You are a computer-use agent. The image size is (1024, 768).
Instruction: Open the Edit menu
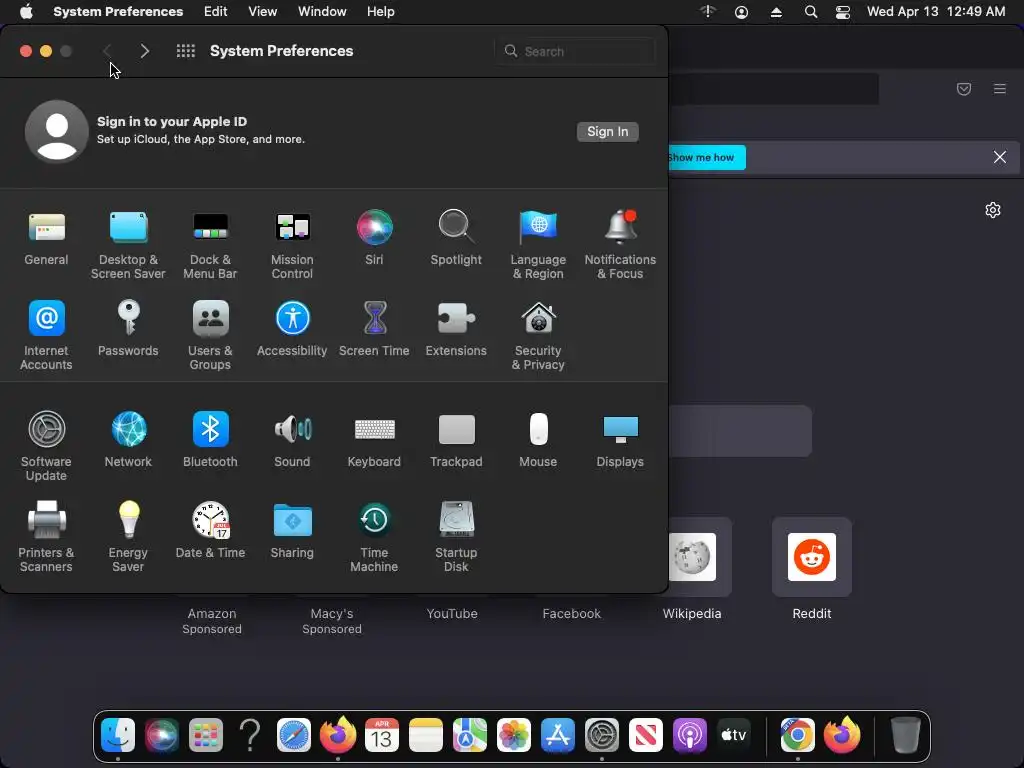point(216,12)
